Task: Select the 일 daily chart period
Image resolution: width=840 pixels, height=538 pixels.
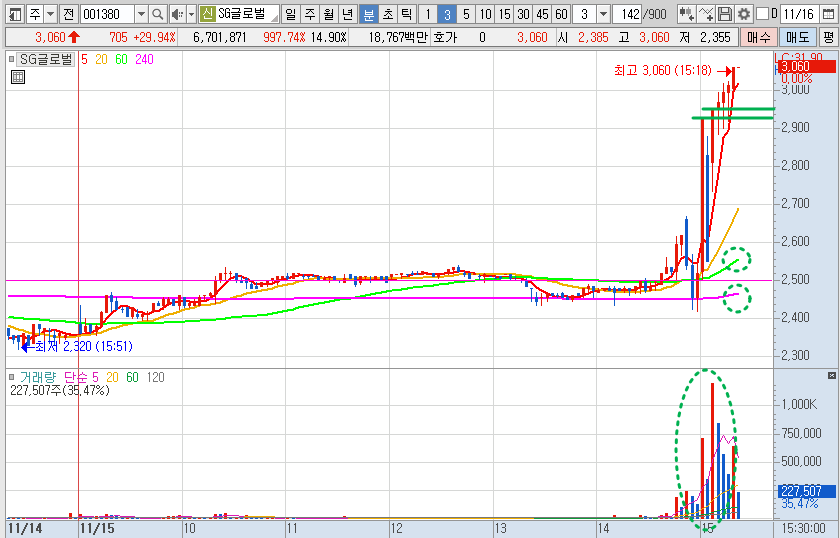Action: tap(290, 14)
